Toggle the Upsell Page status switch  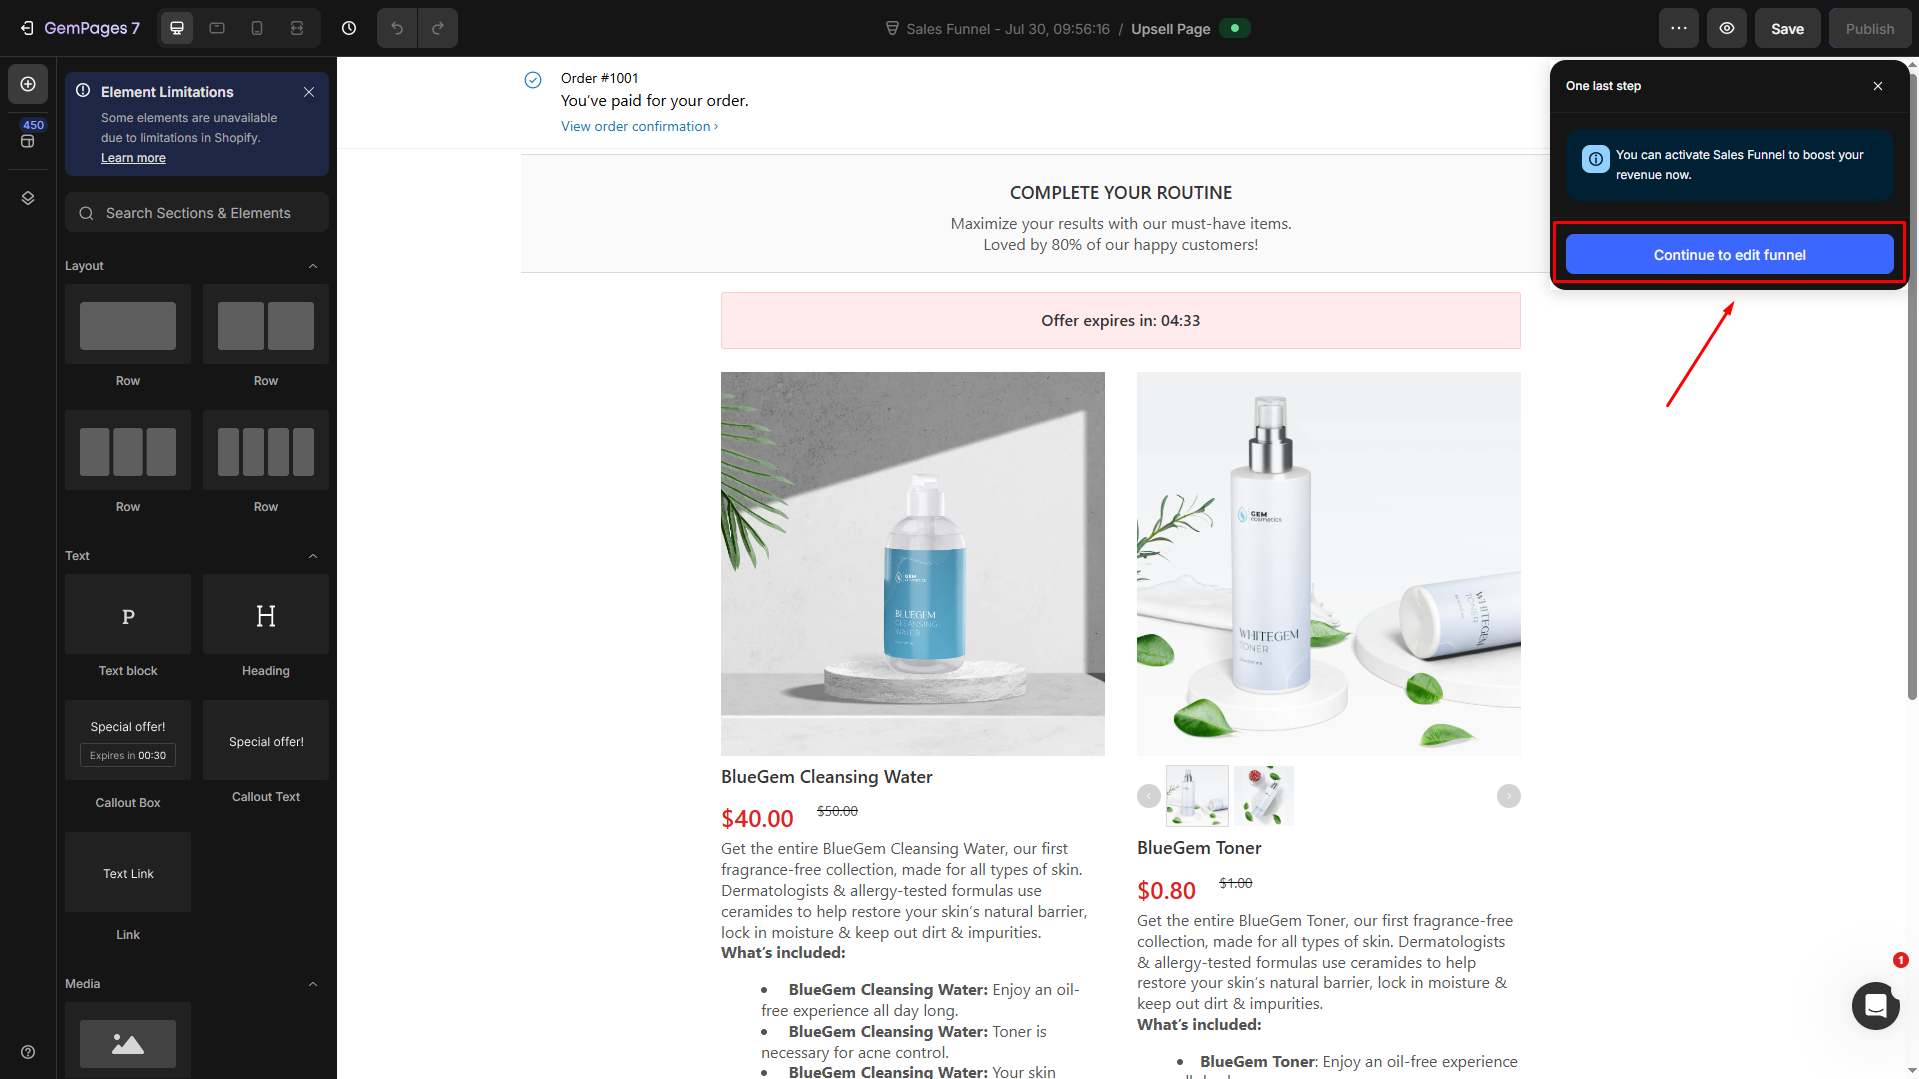(1235, 28)
